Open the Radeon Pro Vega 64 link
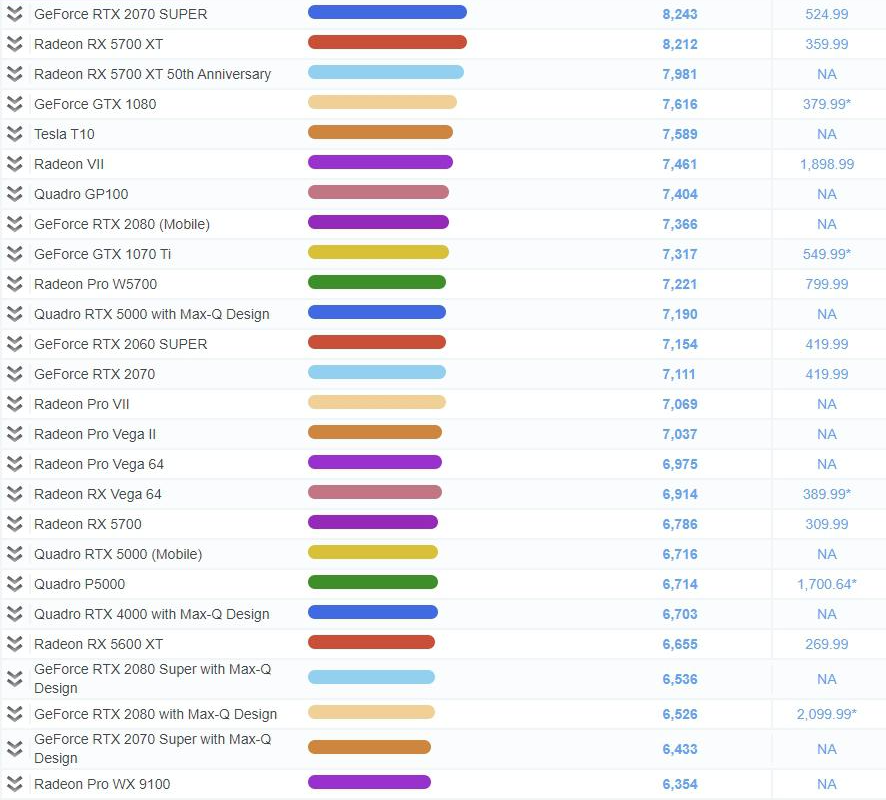Screen dimensions: 886x800 pyautogui.click(x=99, y=464)
